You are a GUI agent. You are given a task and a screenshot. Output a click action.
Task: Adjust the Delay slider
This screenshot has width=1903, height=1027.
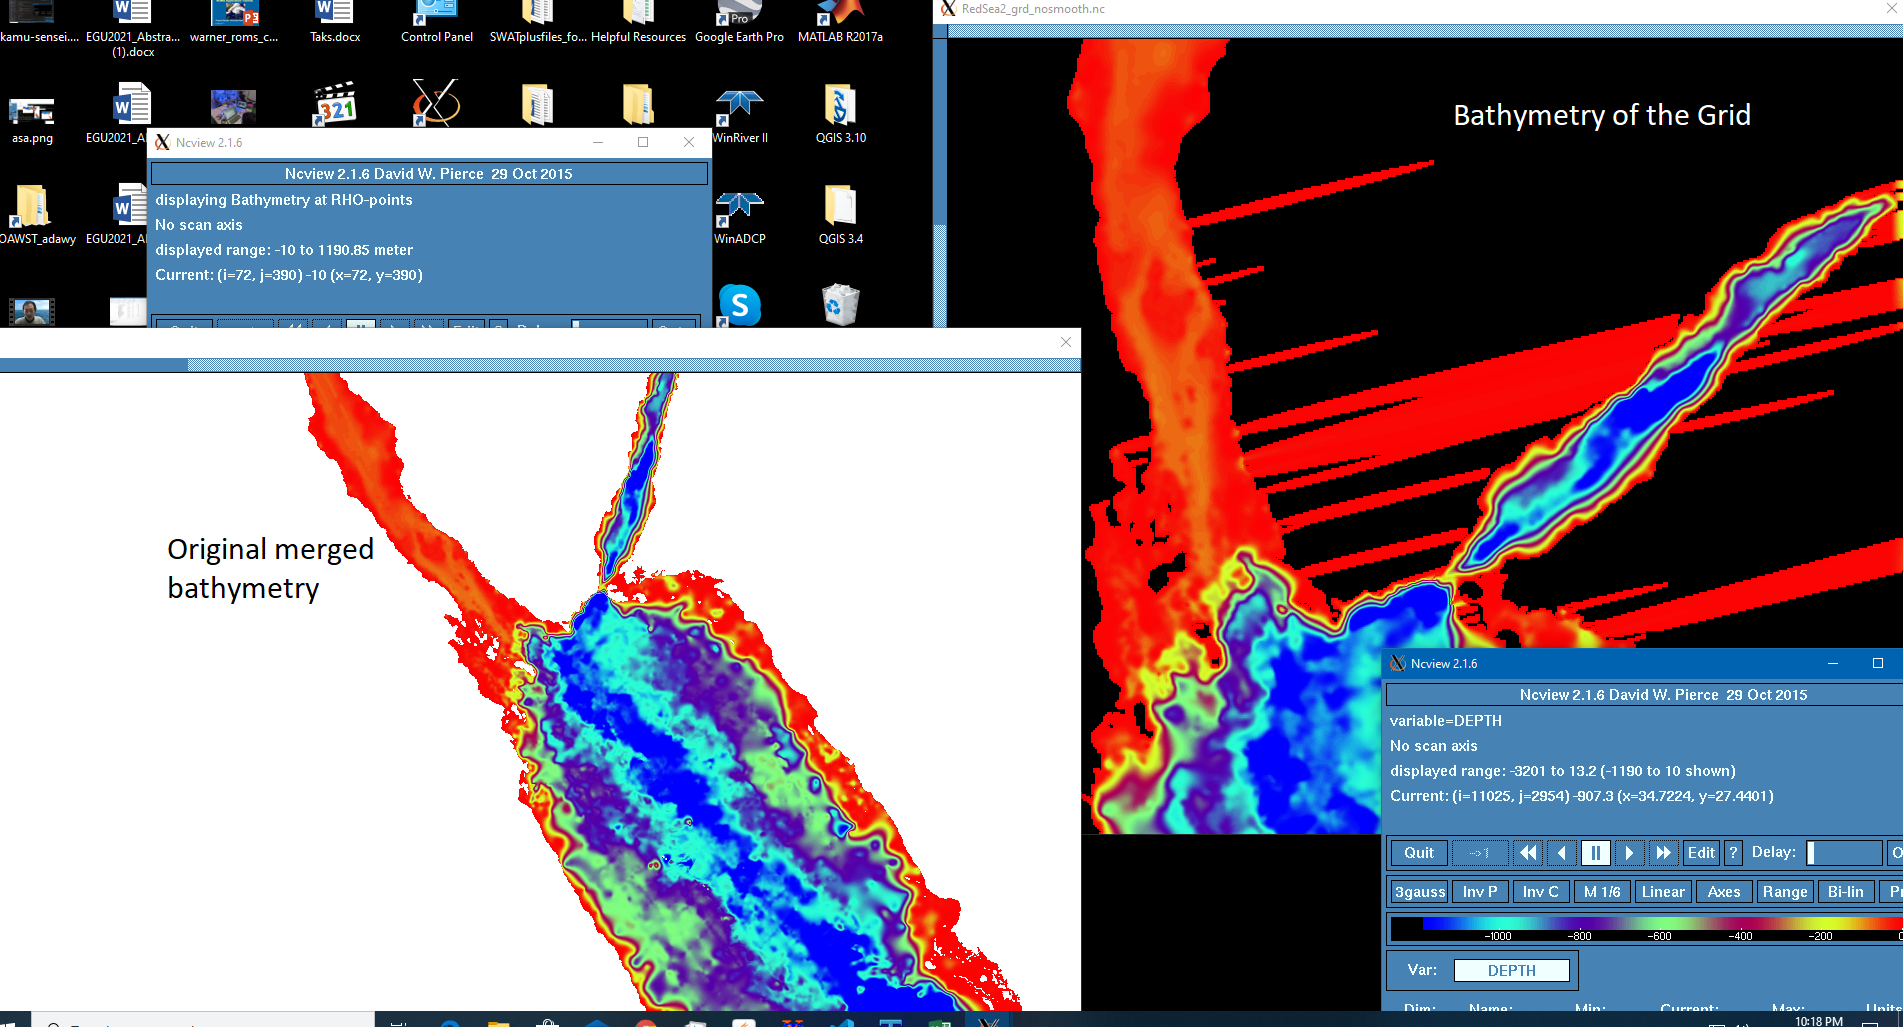pyautogui.click(x=1844, y=853)
